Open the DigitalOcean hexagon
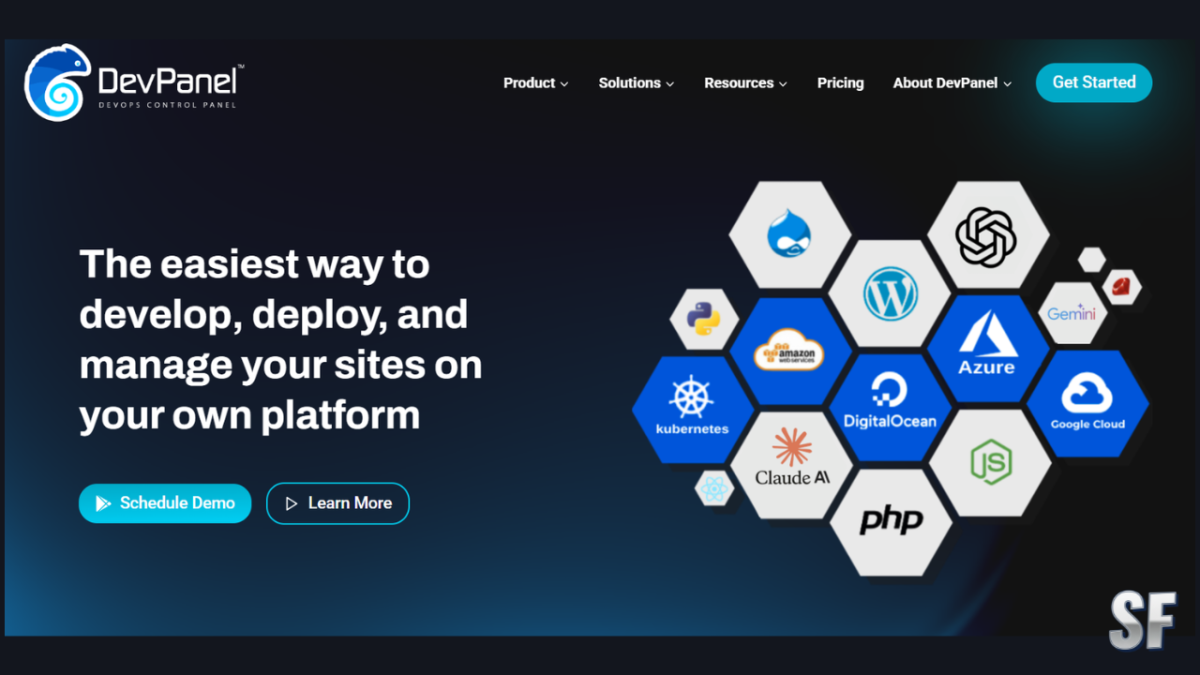Viewport: 1200px width, 675px height. point(890,407)
